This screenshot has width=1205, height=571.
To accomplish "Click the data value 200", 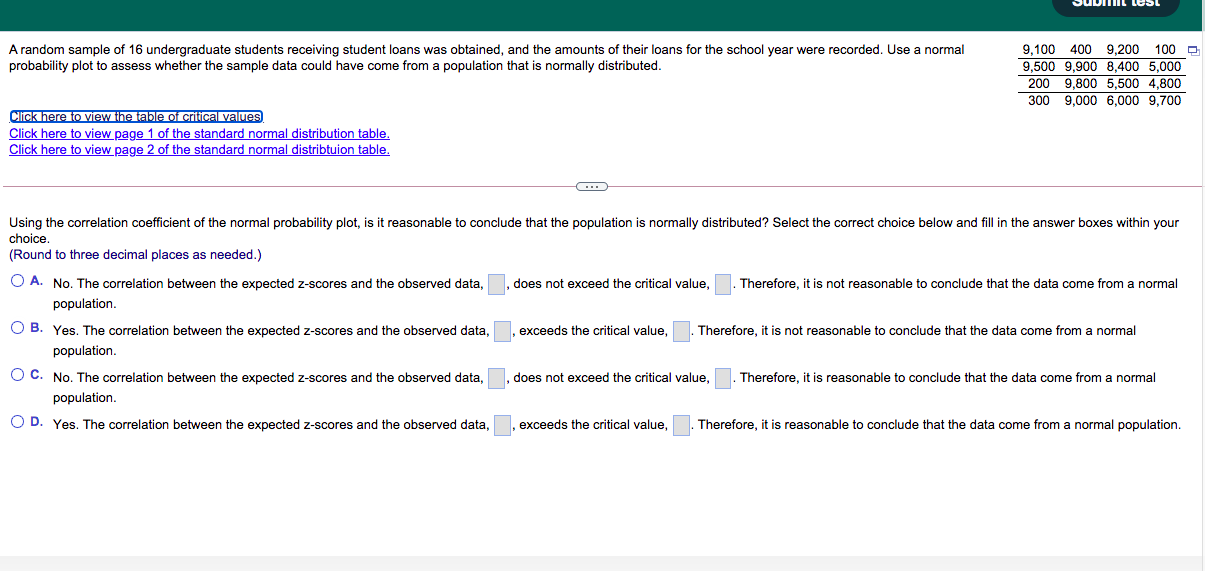I will tap(1039, 83).
